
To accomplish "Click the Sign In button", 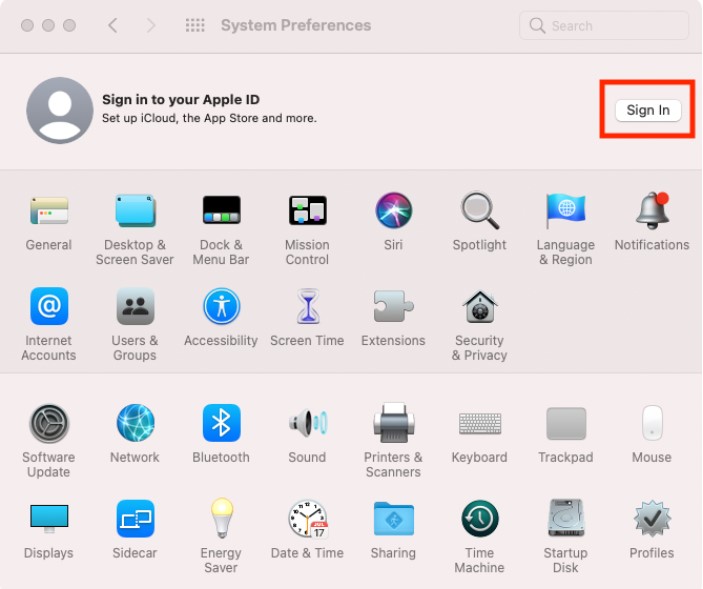I will 648,110.
